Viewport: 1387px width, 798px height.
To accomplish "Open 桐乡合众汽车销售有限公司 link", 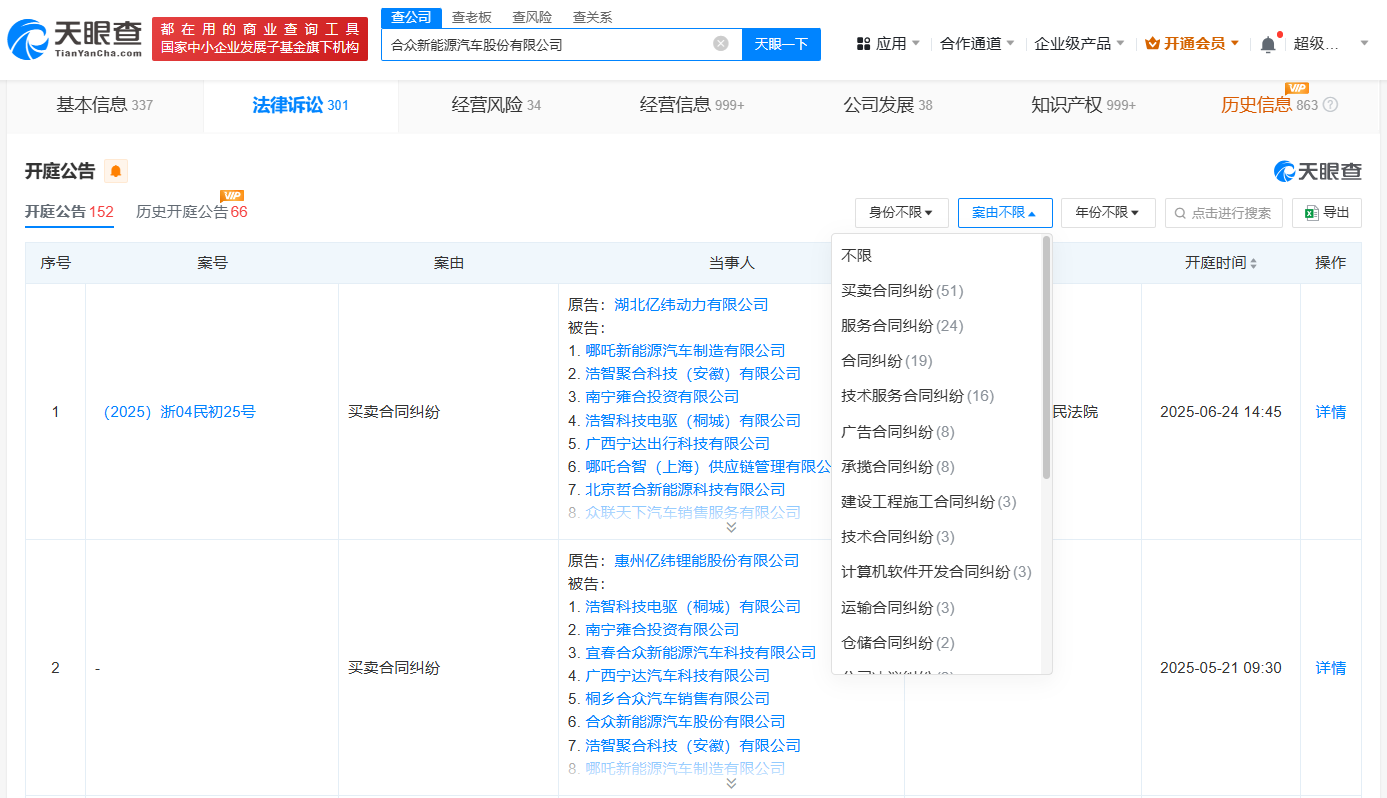I will 678,699.
